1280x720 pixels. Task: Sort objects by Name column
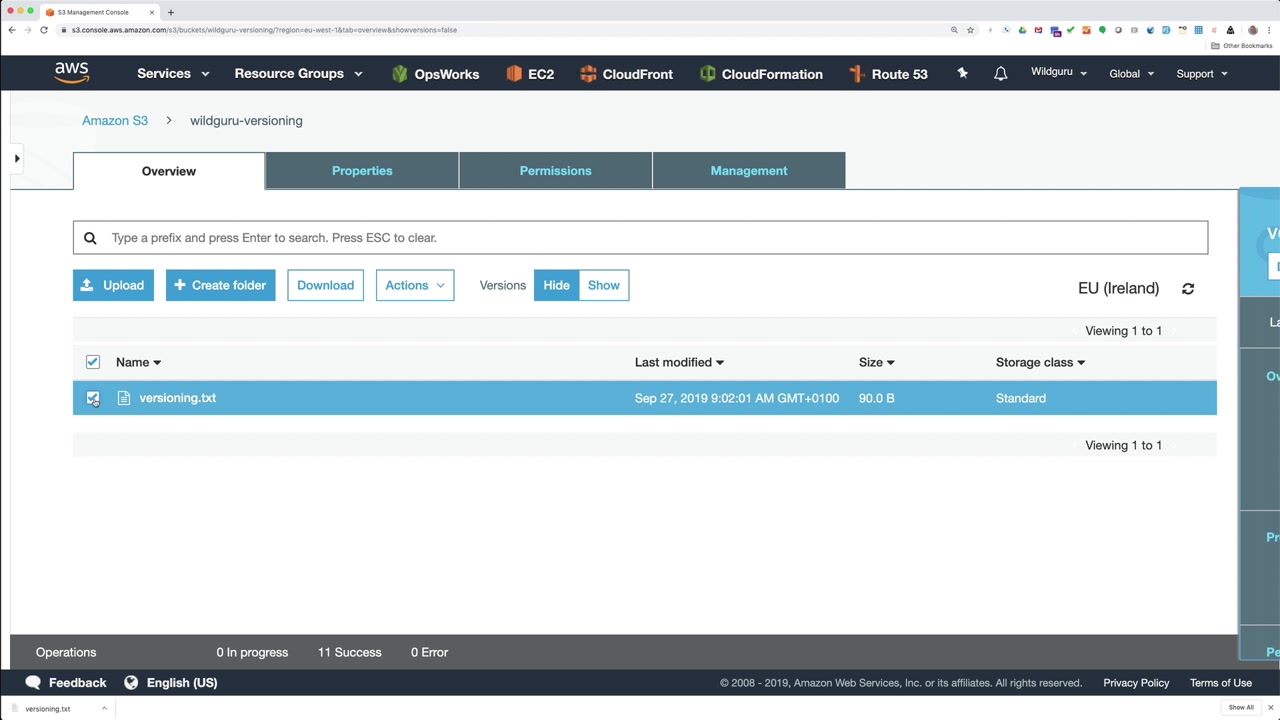pyautogui.click(x=138, y=362)
